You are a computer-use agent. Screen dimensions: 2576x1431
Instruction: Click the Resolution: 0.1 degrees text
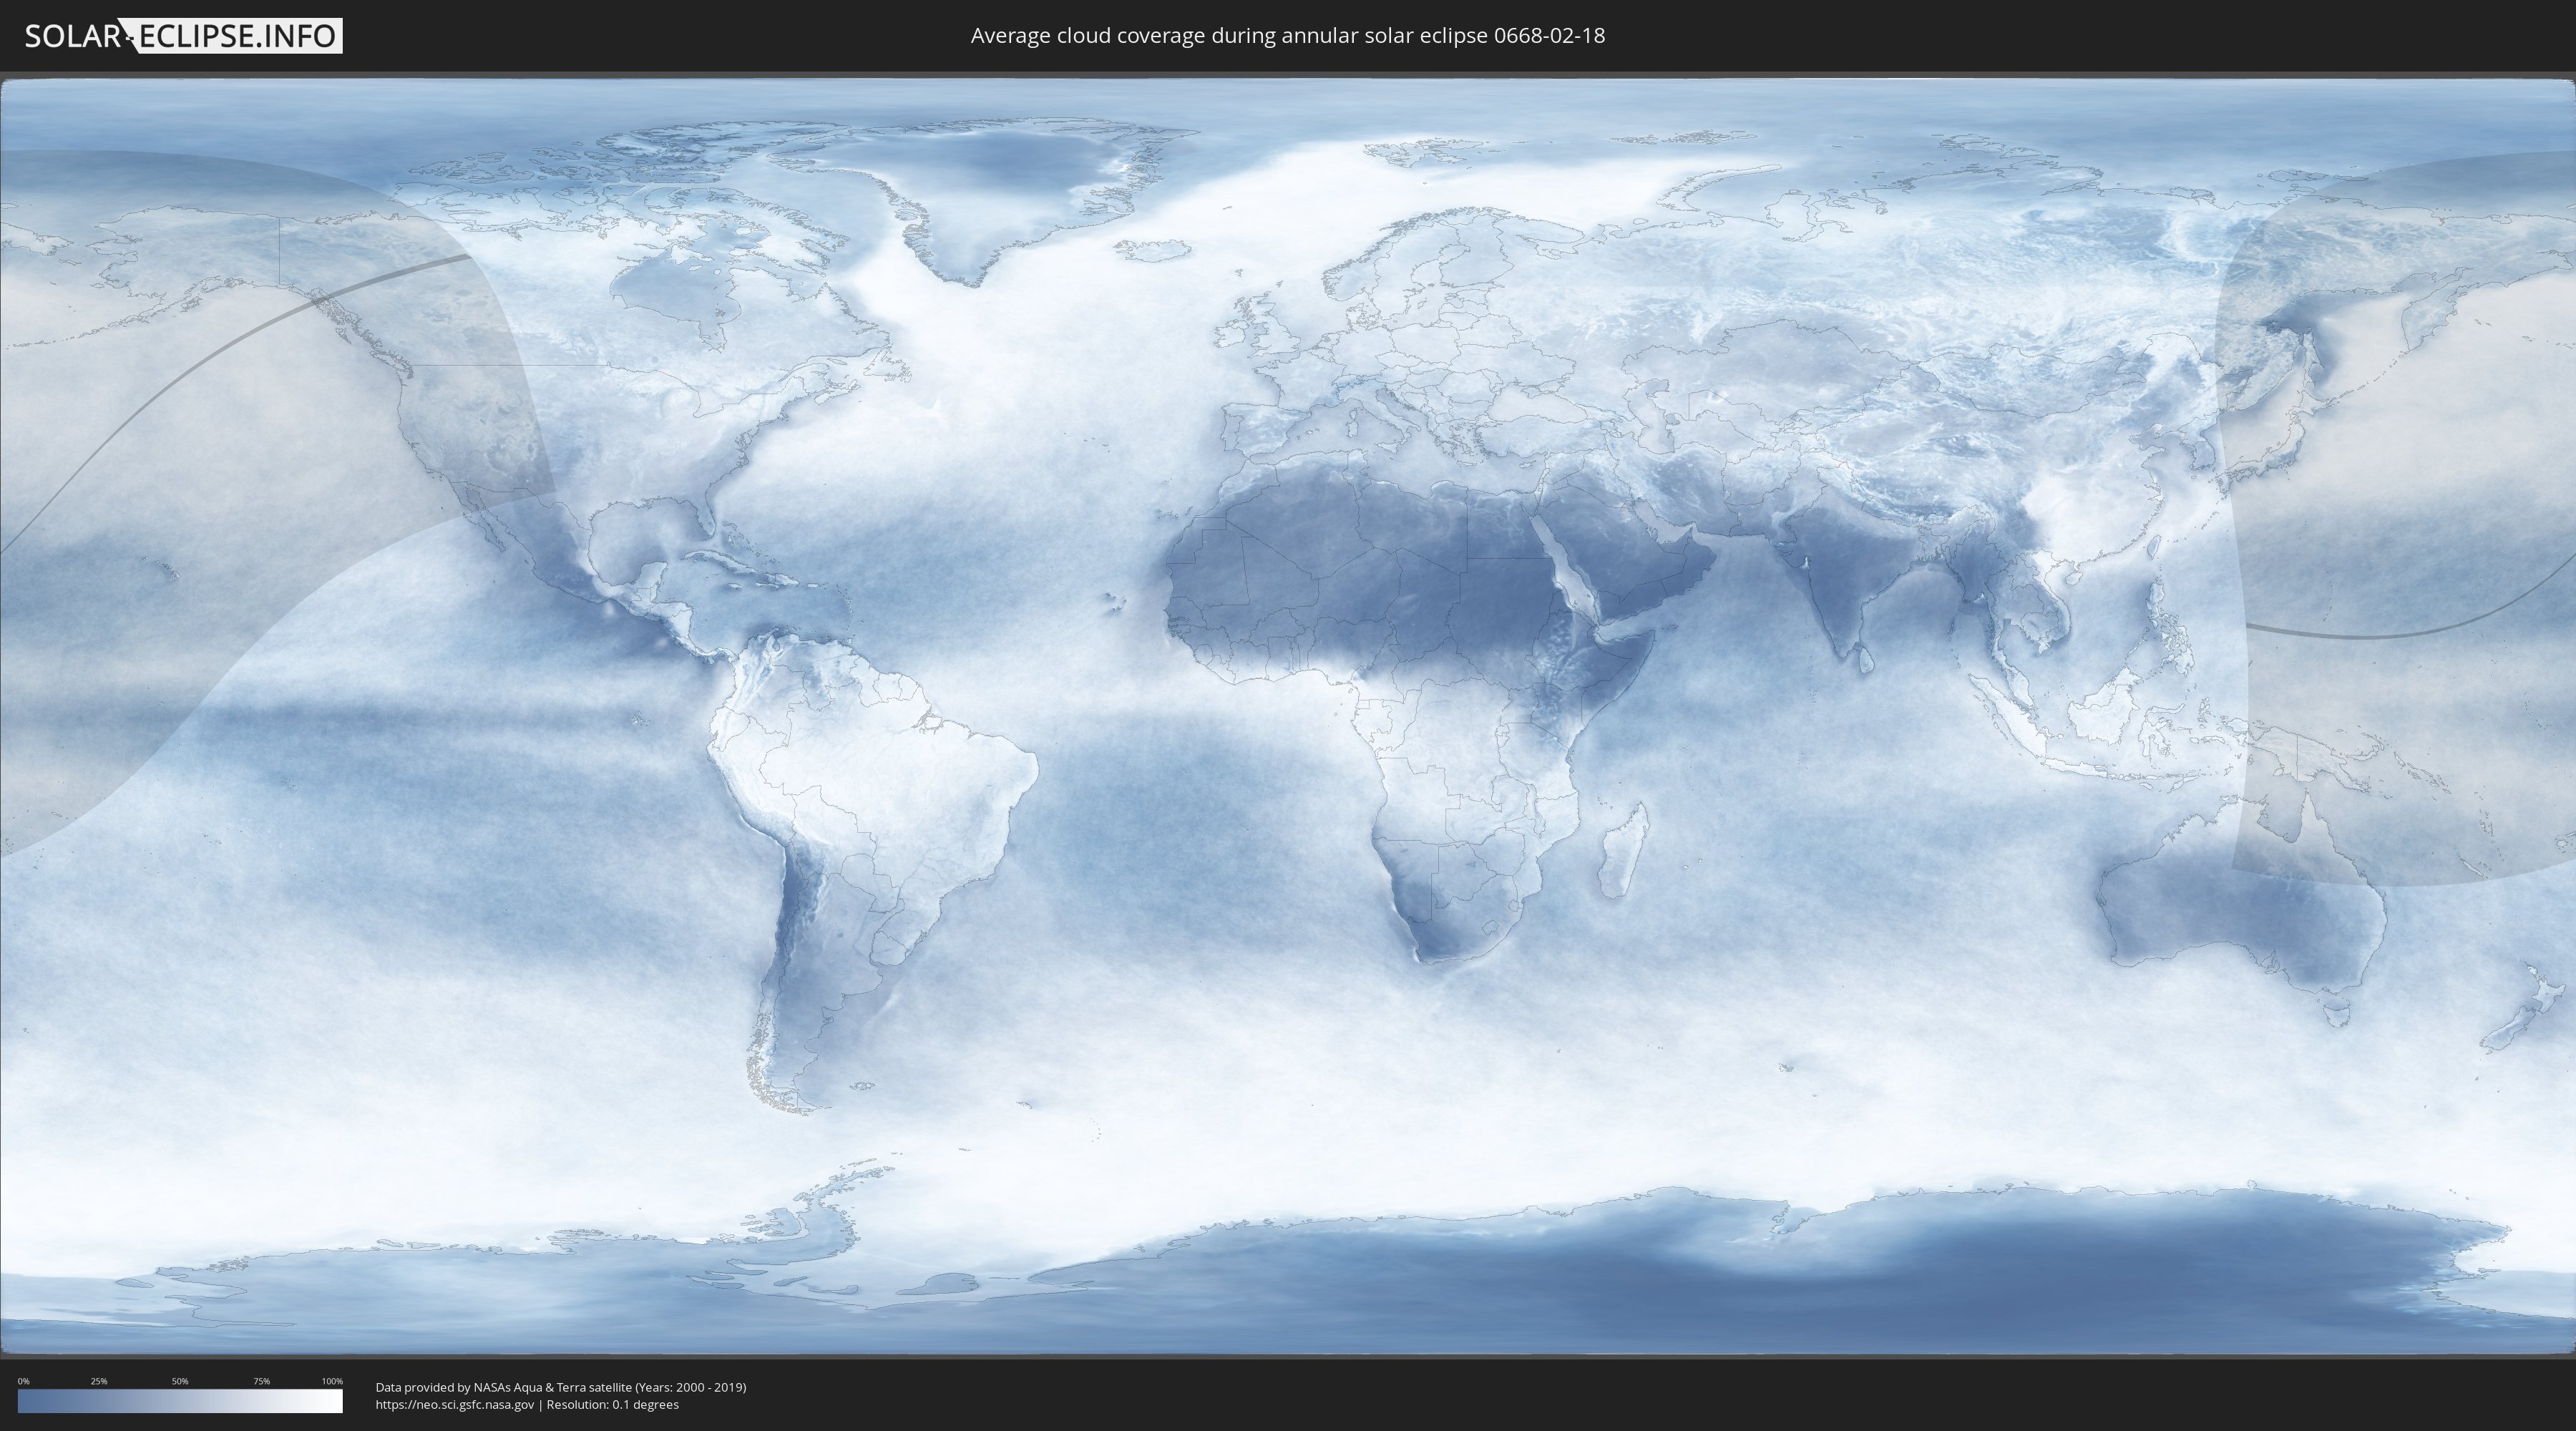point(612,1405)
